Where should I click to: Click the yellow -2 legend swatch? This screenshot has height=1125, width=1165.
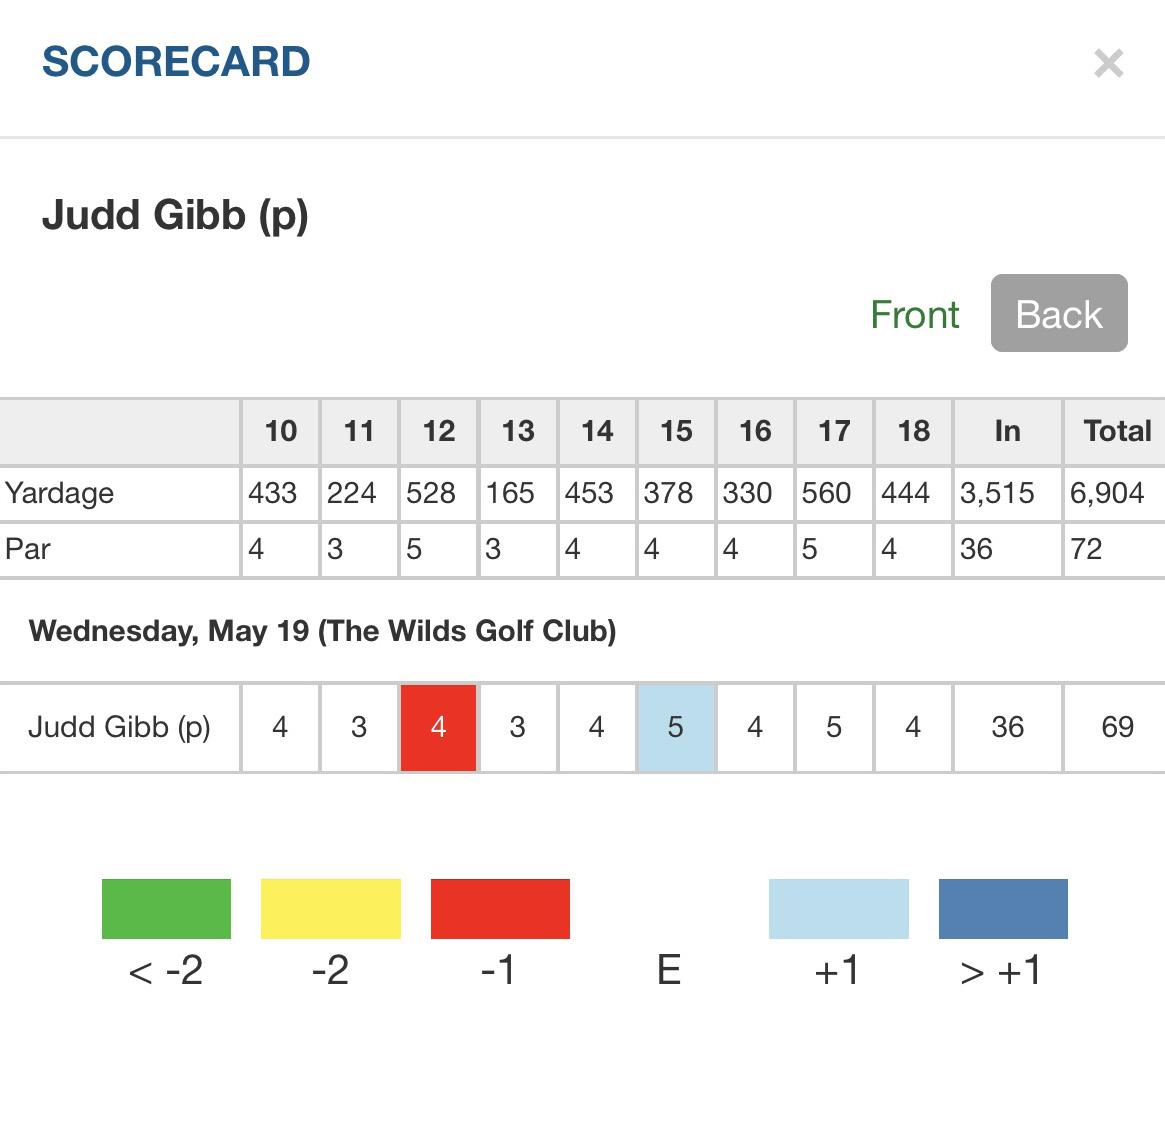point(331,909)
